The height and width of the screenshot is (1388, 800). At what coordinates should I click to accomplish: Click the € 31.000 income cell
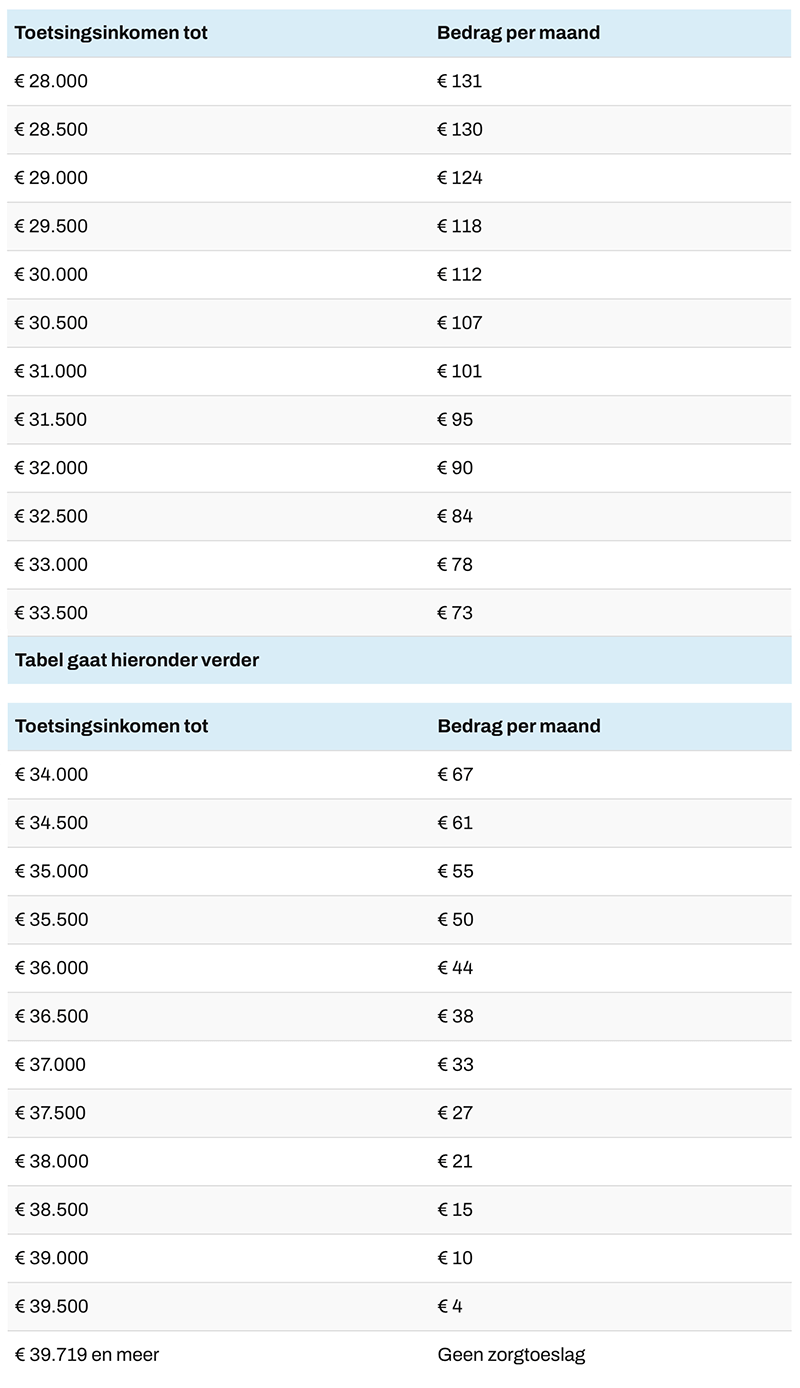coord(51,371)
